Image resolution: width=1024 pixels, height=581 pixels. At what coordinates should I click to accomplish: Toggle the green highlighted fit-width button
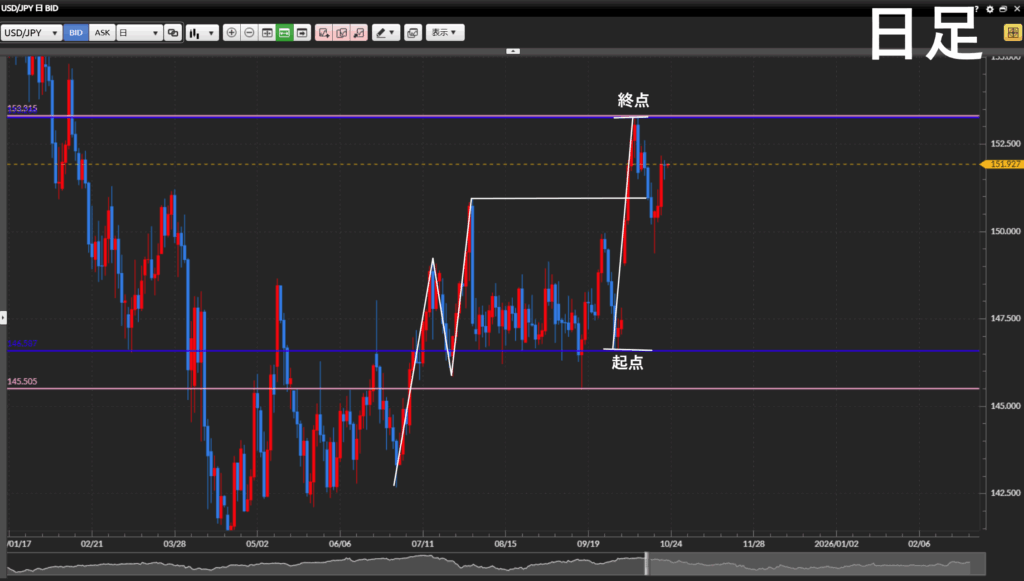tap(284, 32)
